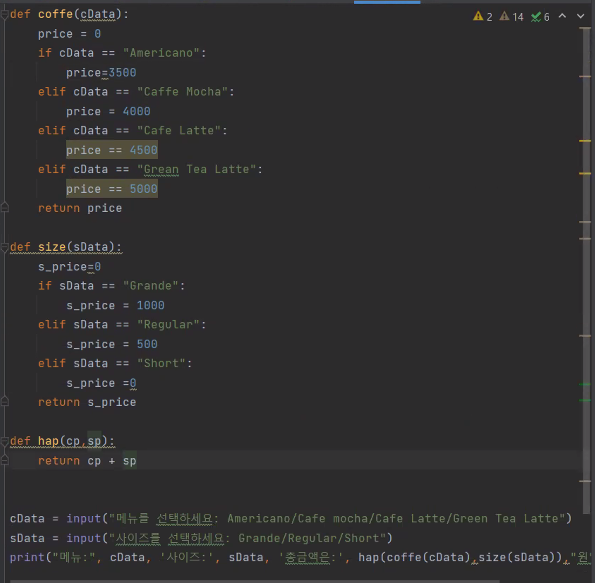Click the line return price
The height and width of the screenshot is (583, 595).
coord(80,208)
